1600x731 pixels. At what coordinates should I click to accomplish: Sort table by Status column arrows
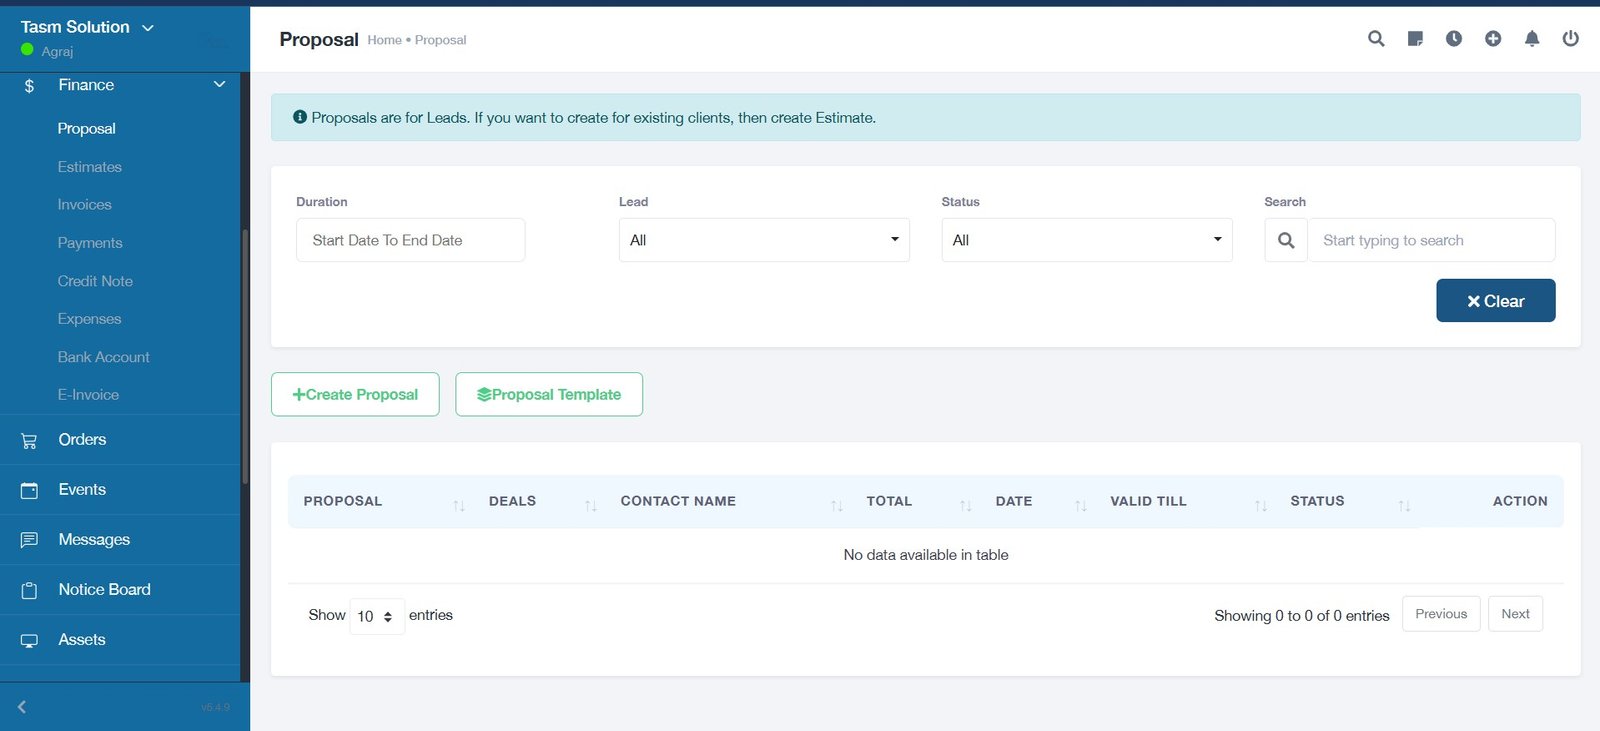(1404, 506)
